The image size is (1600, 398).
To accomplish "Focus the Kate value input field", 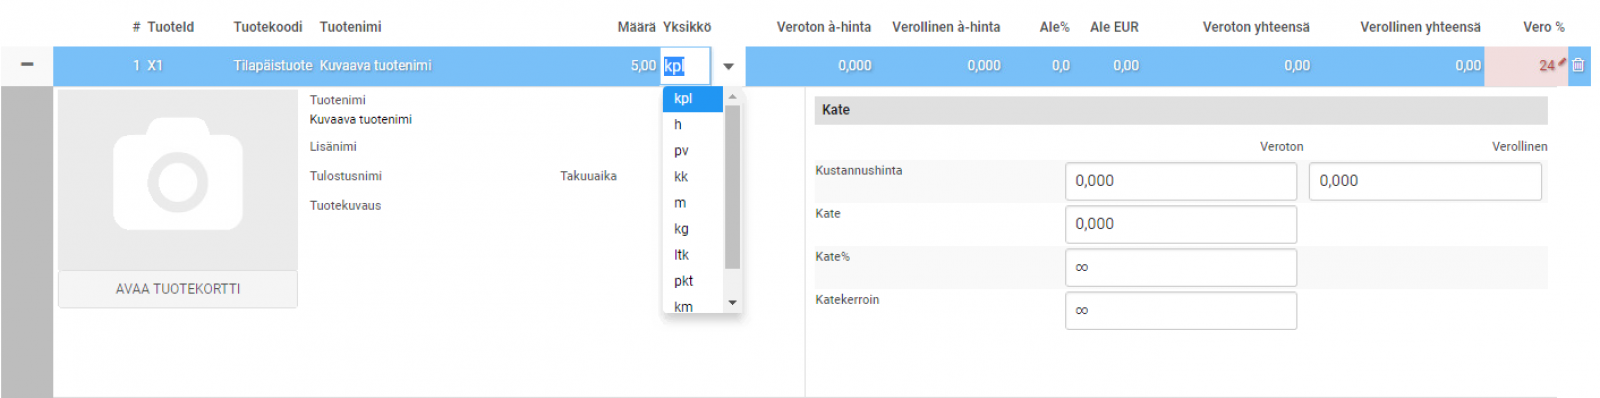I will [x=1181, y=224].
